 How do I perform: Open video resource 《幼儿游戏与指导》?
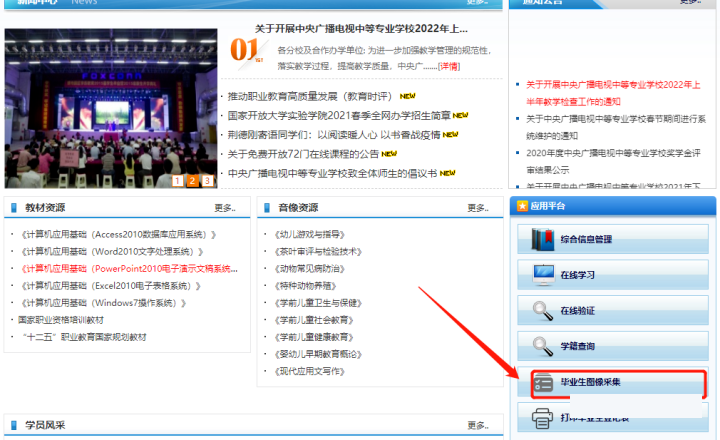pos(309,235)
